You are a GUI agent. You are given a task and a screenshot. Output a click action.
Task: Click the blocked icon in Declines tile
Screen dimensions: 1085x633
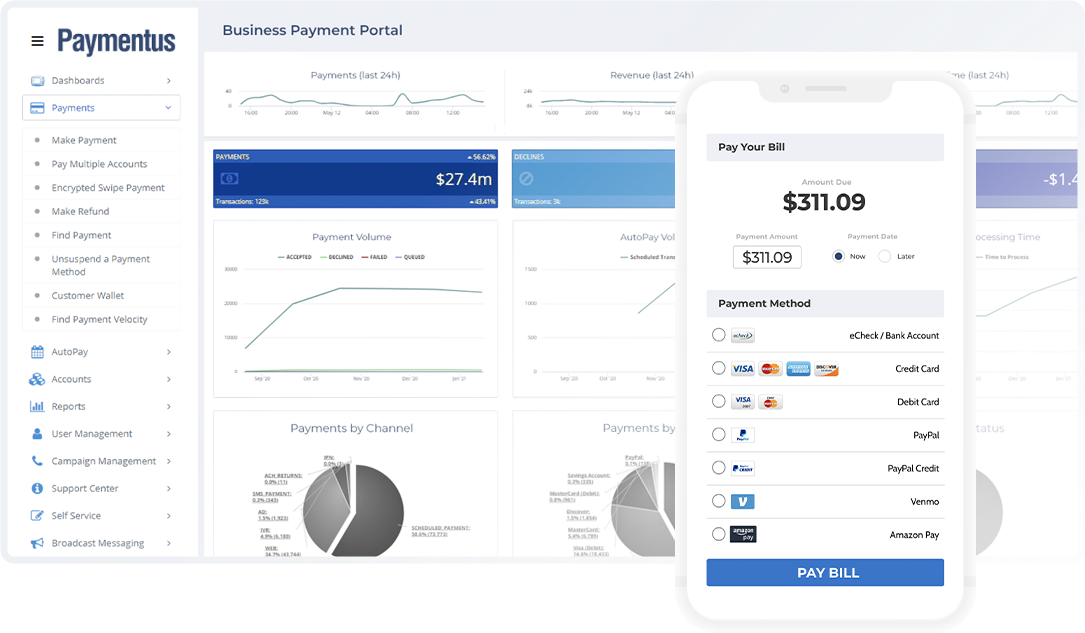tap(526, 179)
